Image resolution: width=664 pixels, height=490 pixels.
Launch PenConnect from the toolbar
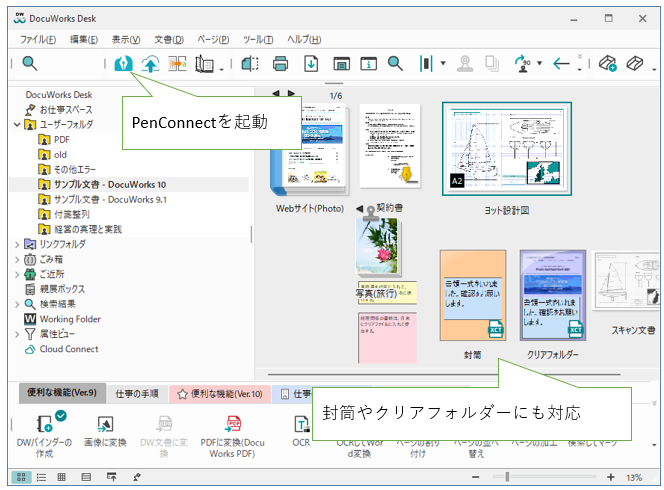(x=123, y=64)
